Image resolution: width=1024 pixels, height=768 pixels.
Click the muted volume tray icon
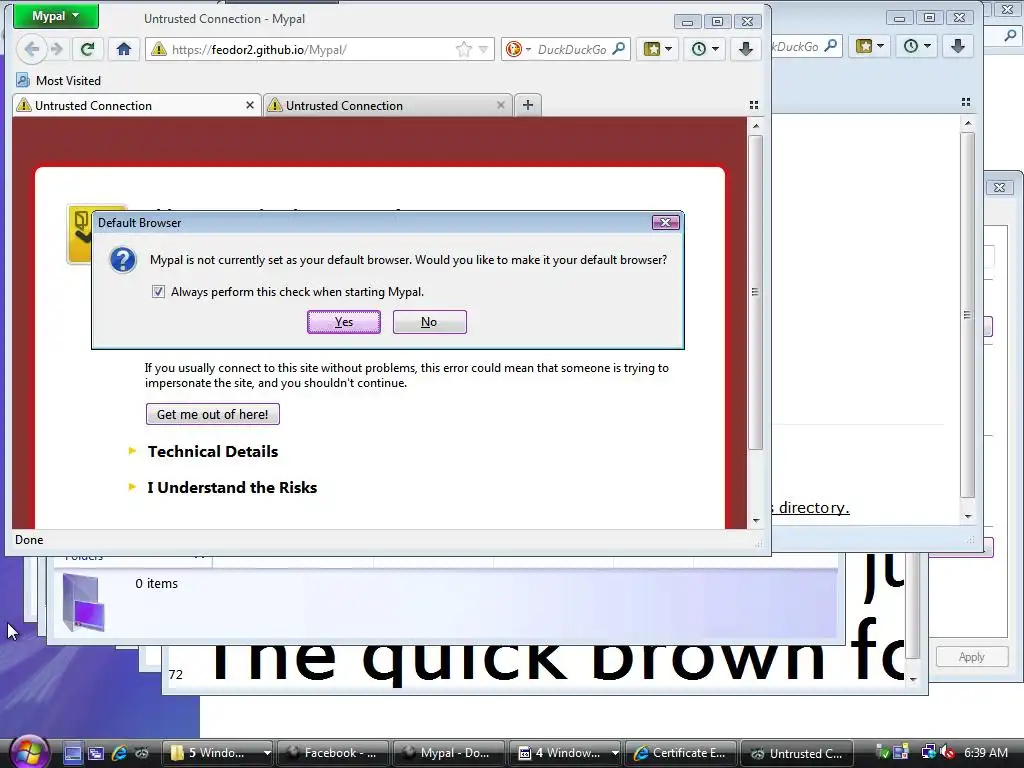[x=947, y=752]
